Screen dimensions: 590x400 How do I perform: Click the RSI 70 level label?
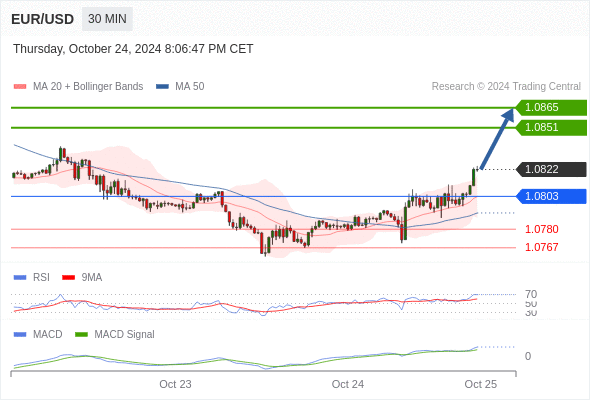click(x=531, y=294)
